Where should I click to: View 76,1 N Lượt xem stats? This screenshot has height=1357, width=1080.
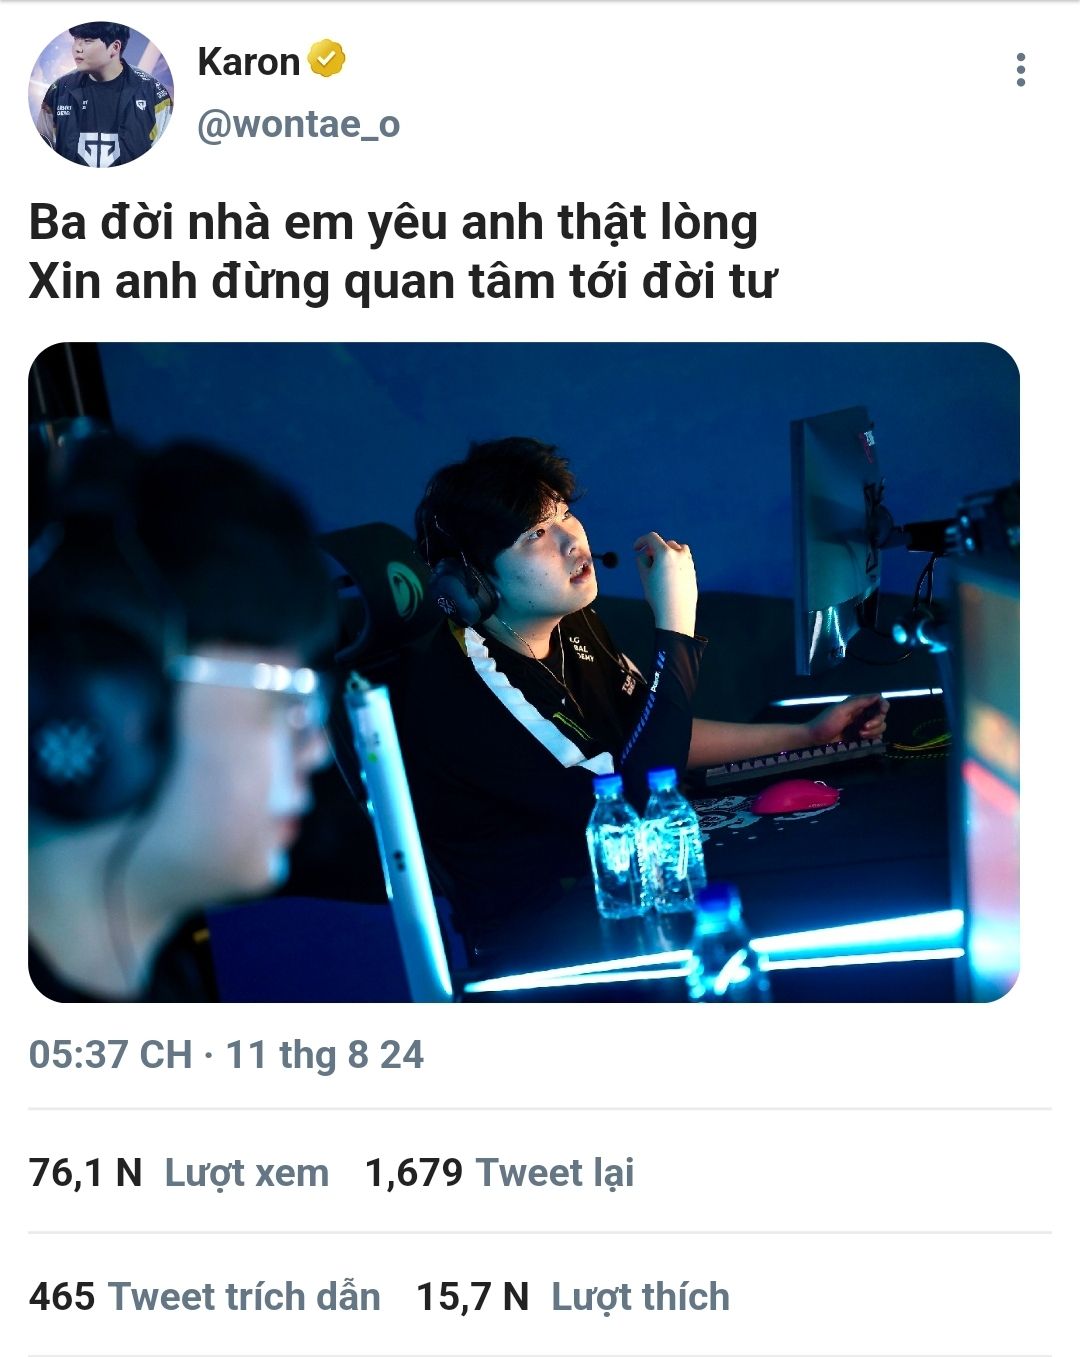coord(179,1172)
